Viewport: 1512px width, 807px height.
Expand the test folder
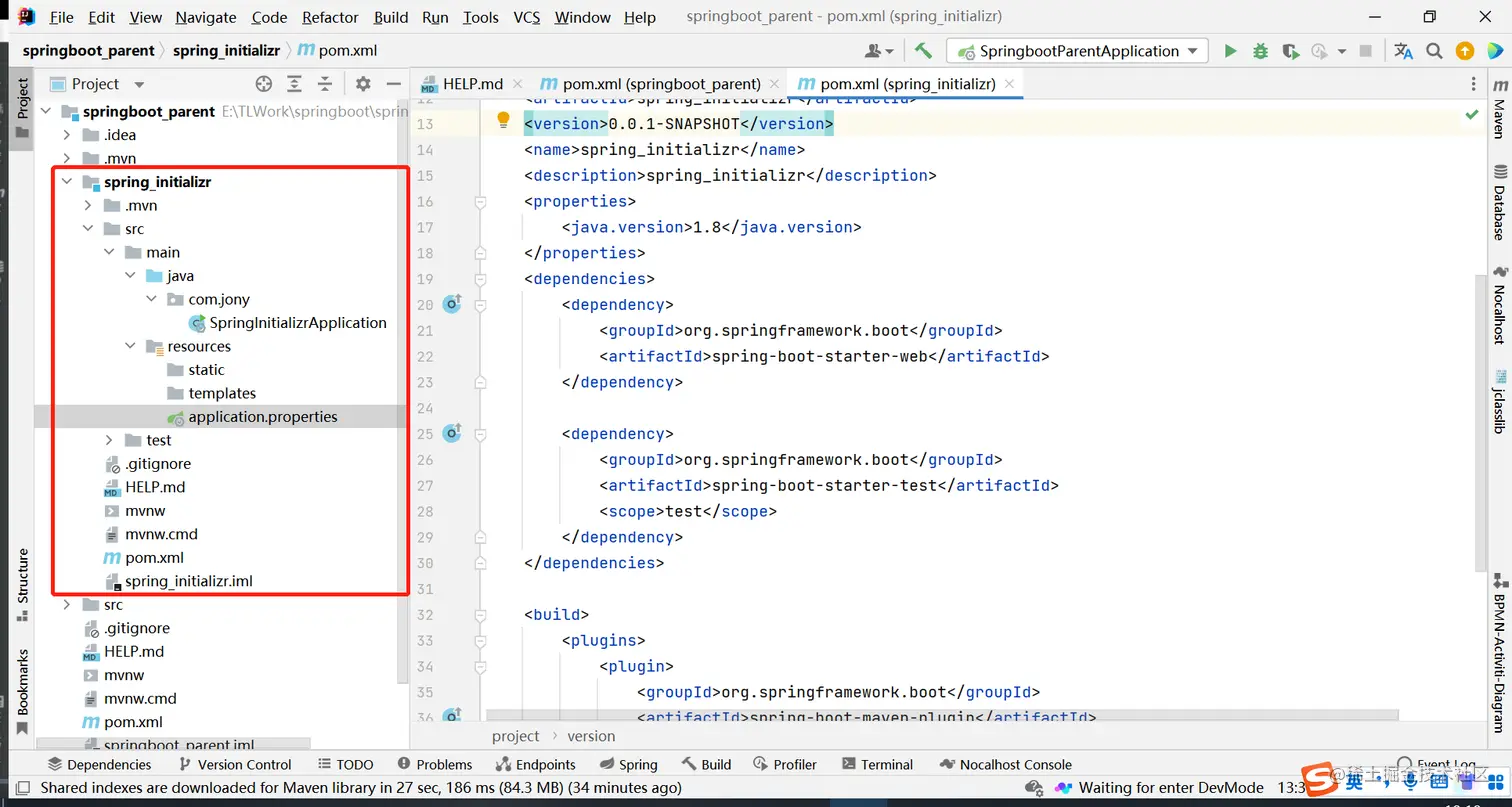click(x=109, y=440)
